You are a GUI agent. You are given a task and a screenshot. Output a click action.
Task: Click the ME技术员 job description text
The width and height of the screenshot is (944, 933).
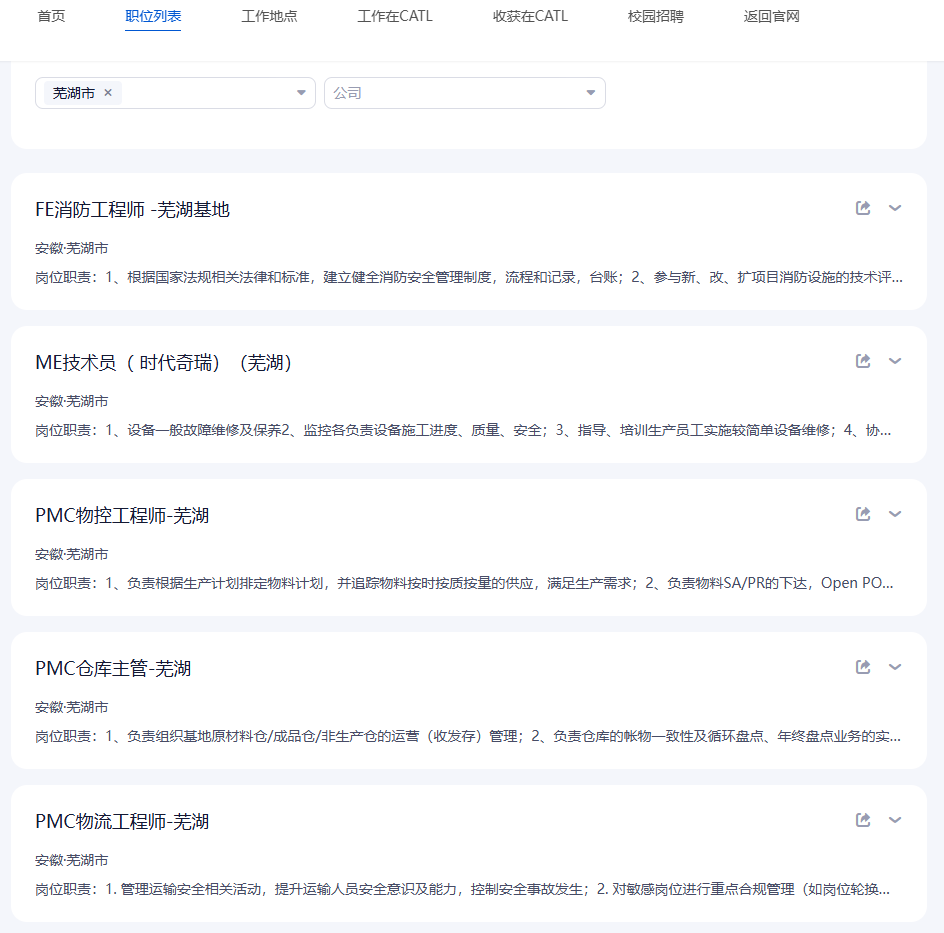coord(463,430)
